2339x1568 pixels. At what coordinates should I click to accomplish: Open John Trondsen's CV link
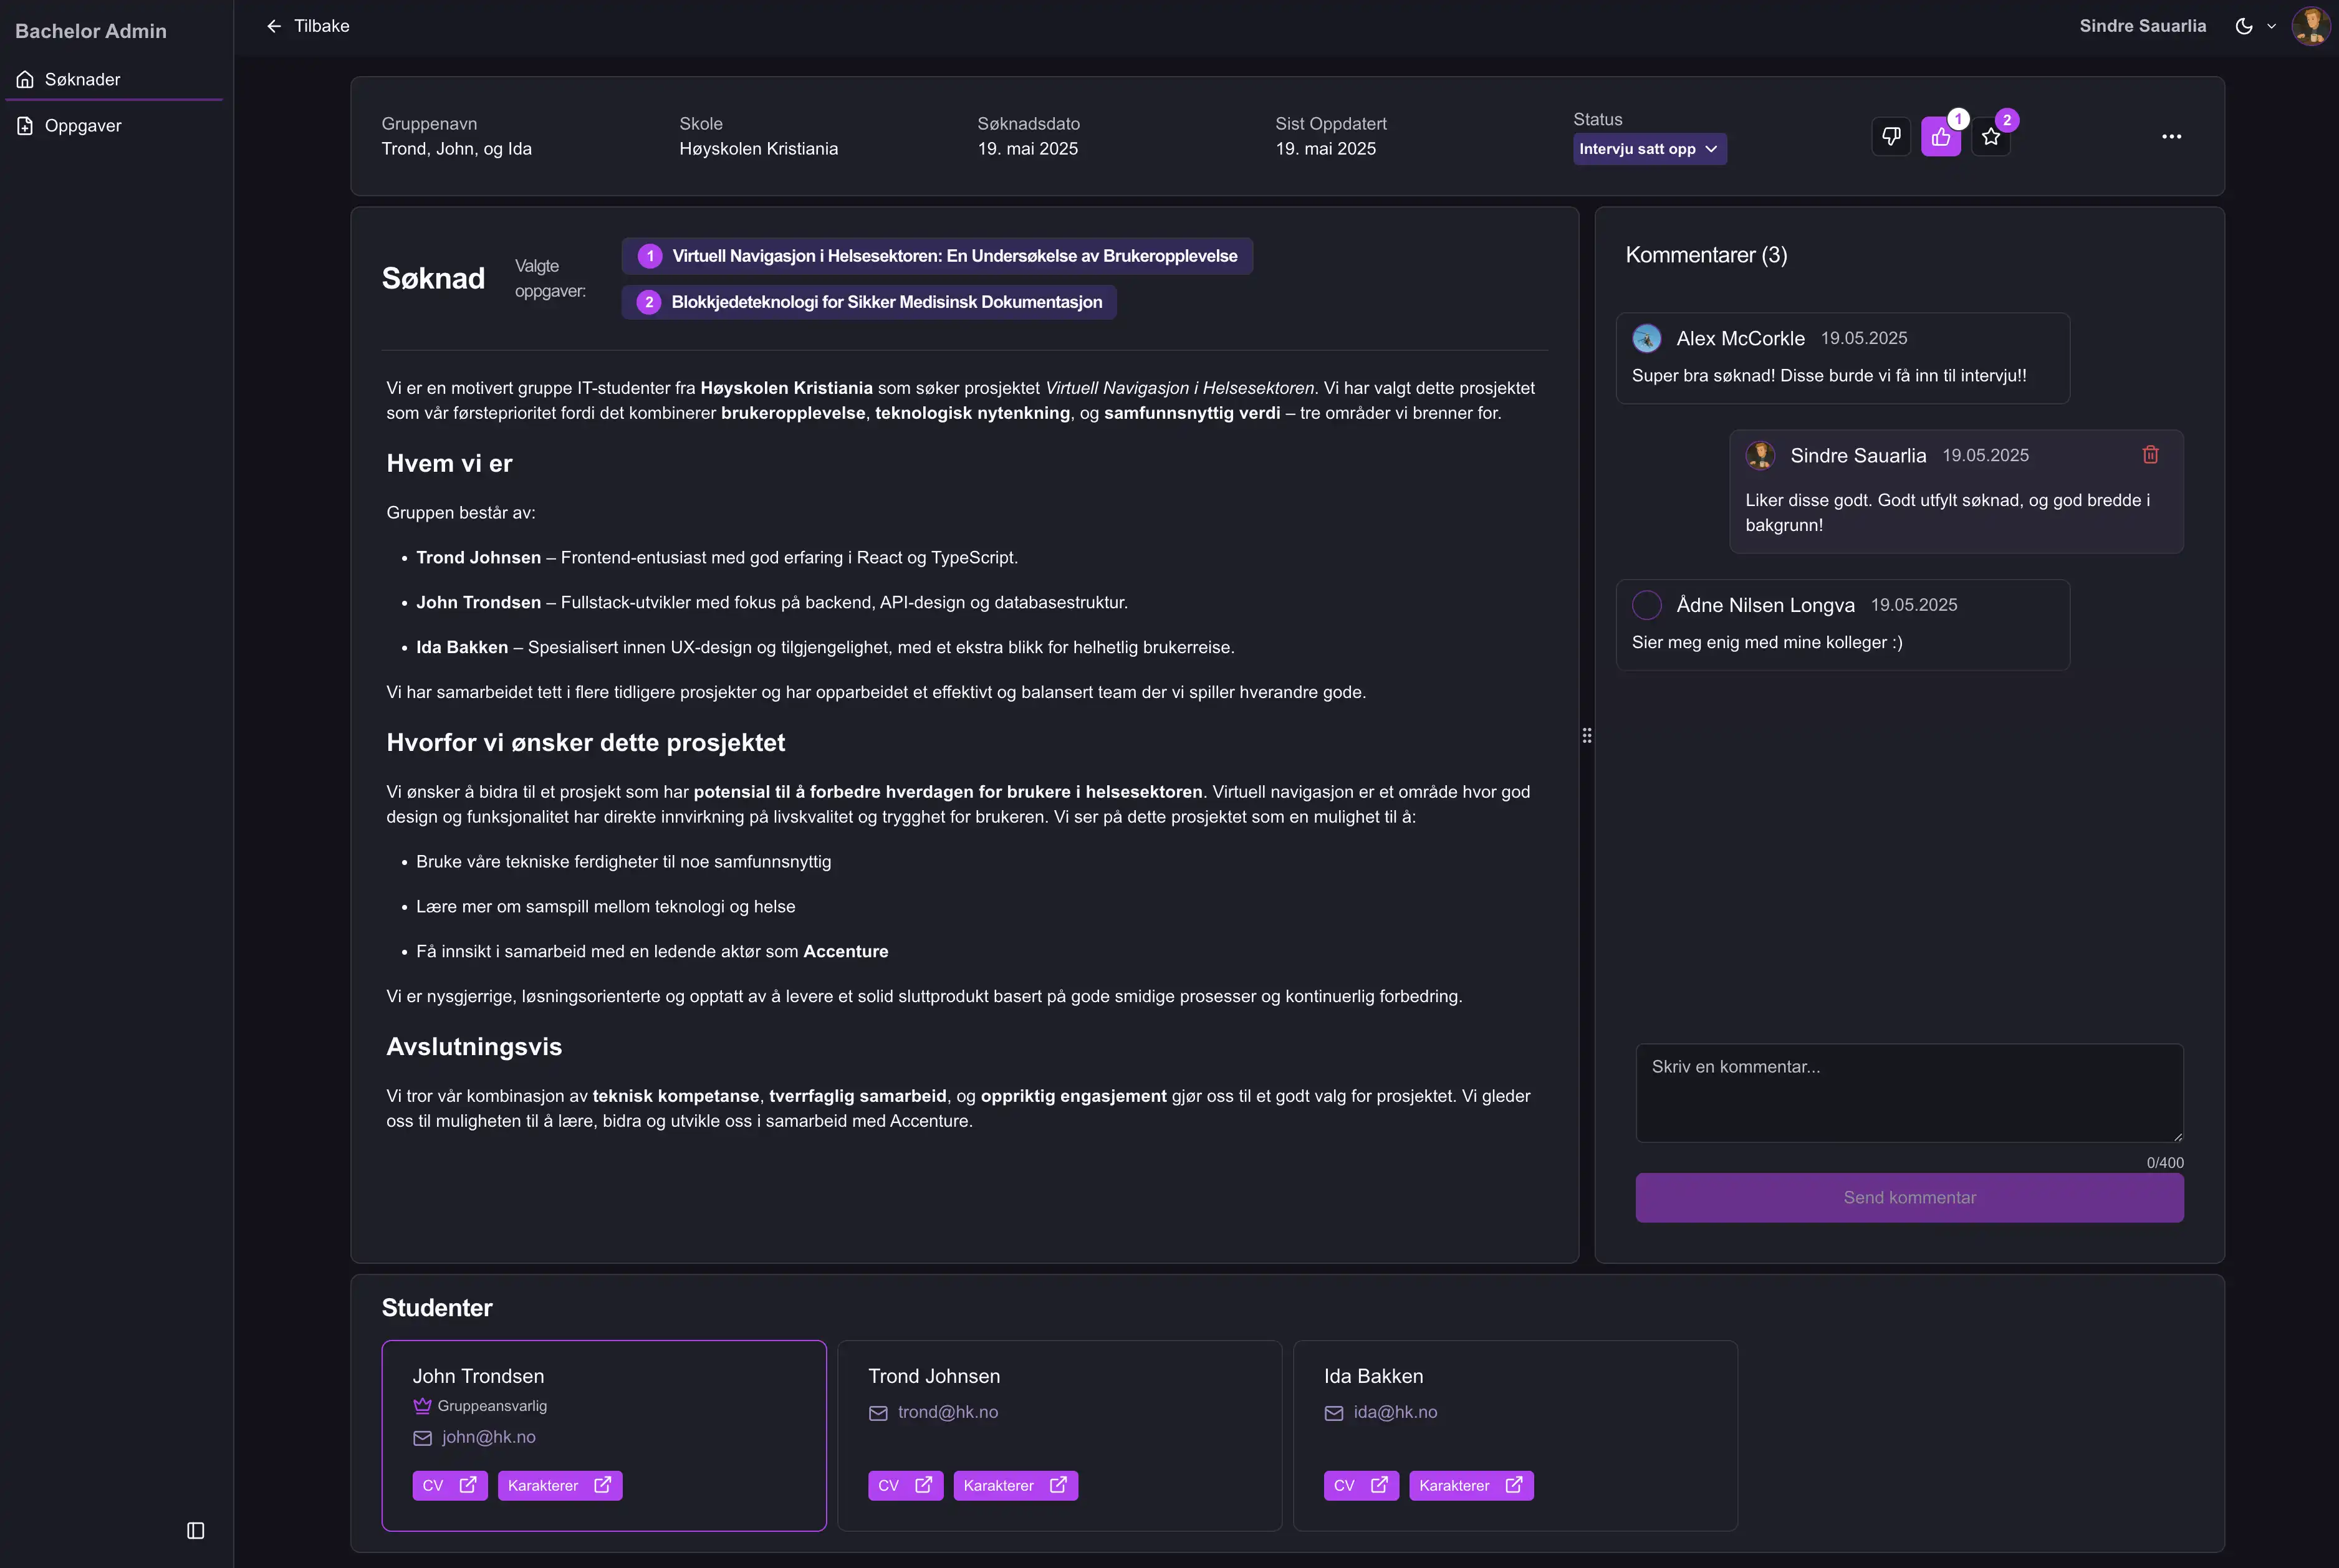tap(449, 1485)
